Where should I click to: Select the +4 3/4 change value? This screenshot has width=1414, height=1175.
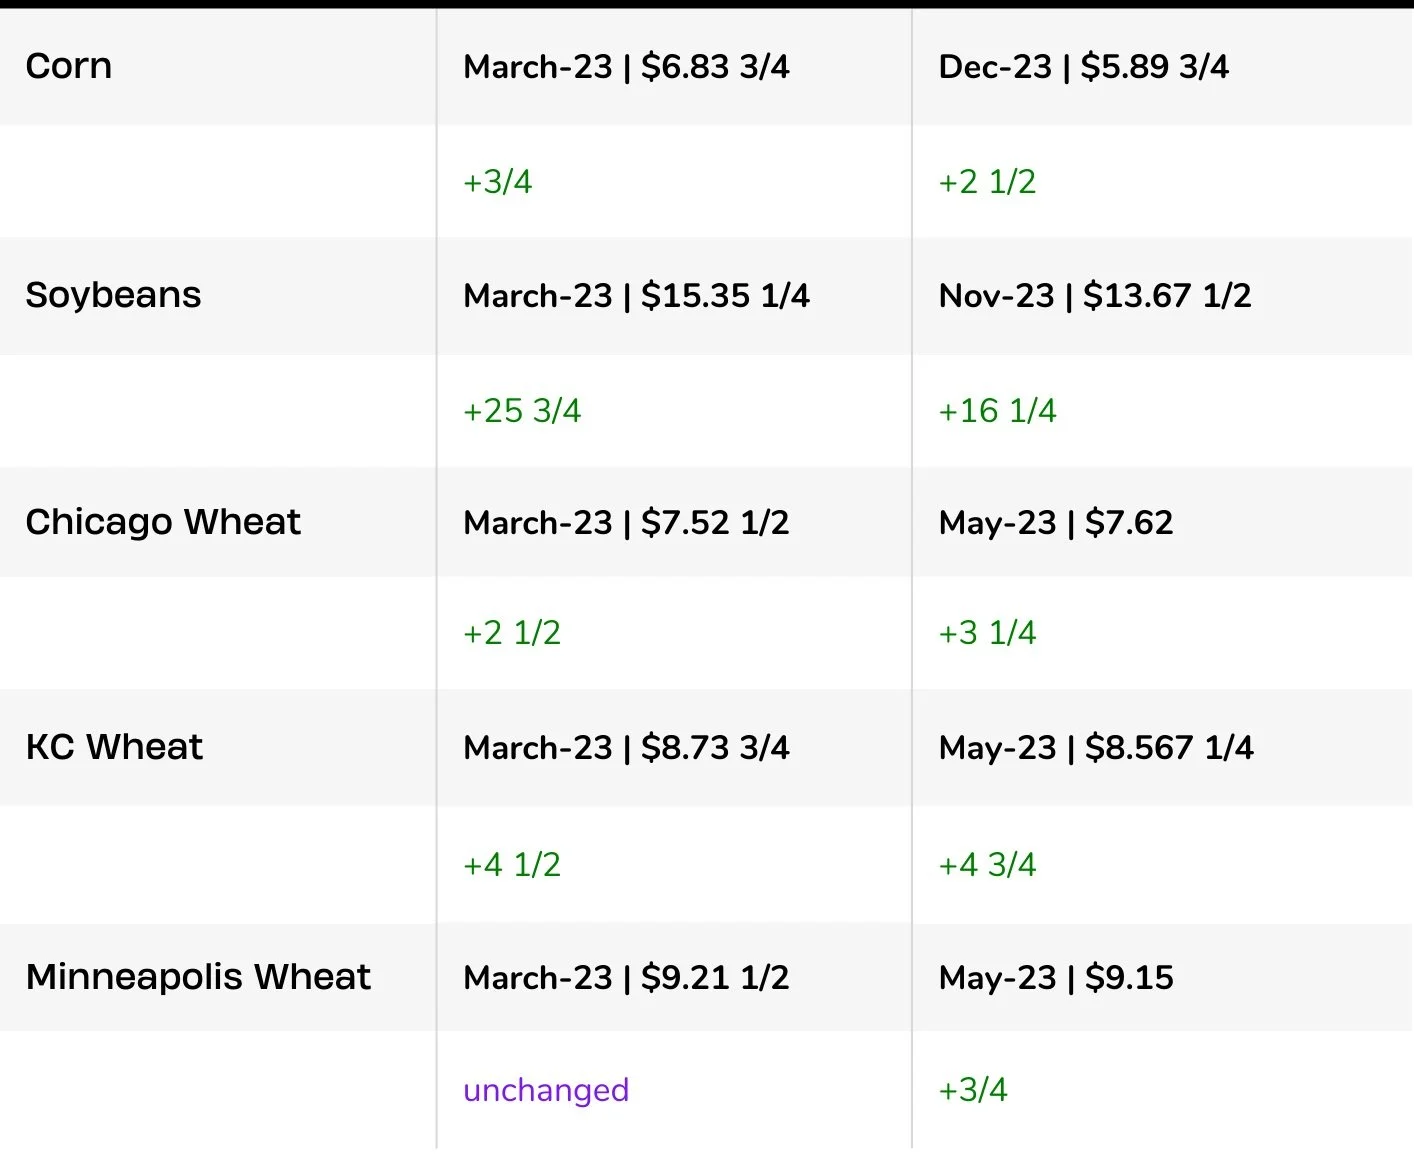[x=987, y=865]
